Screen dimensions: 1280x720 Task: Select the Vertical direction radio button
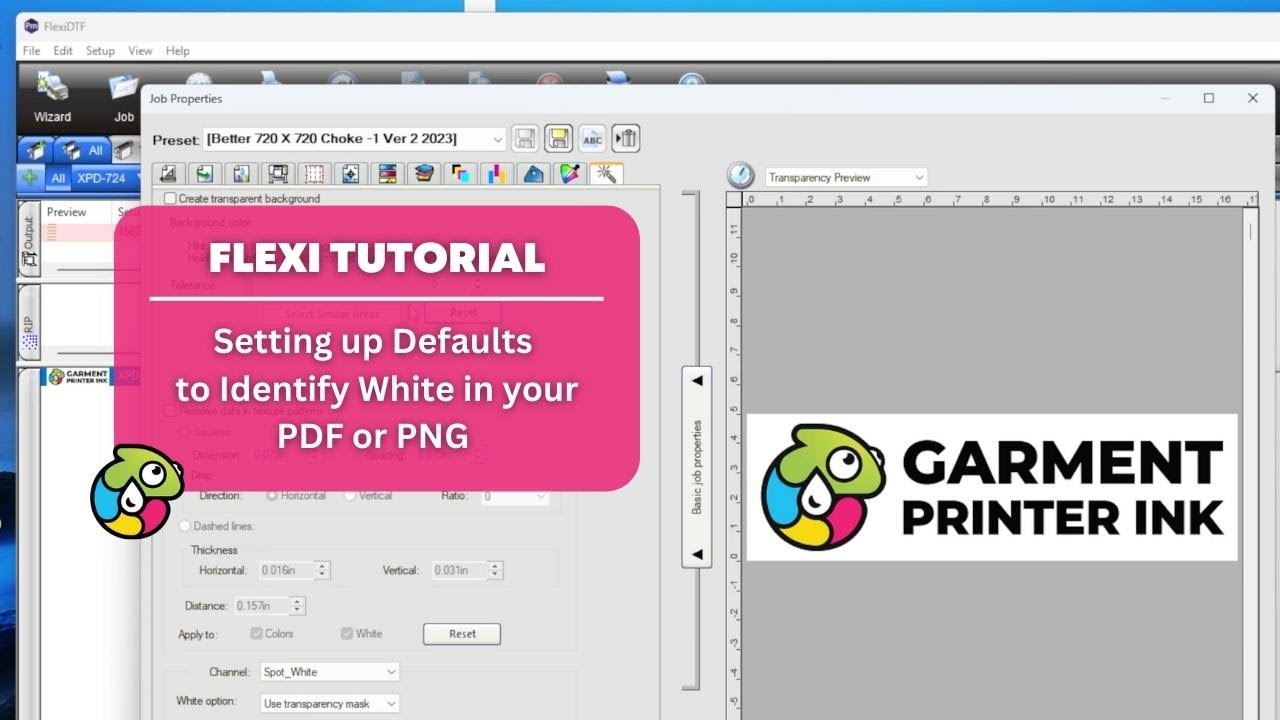(x=350, y=496)
